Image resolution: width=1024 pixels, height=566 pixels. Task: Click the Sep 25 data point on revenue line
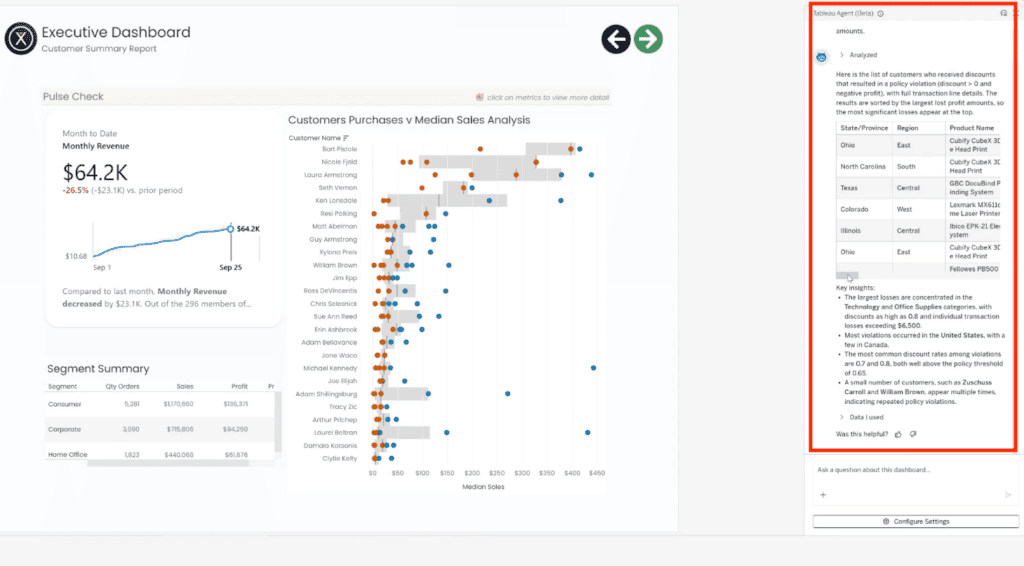point(231,228)
